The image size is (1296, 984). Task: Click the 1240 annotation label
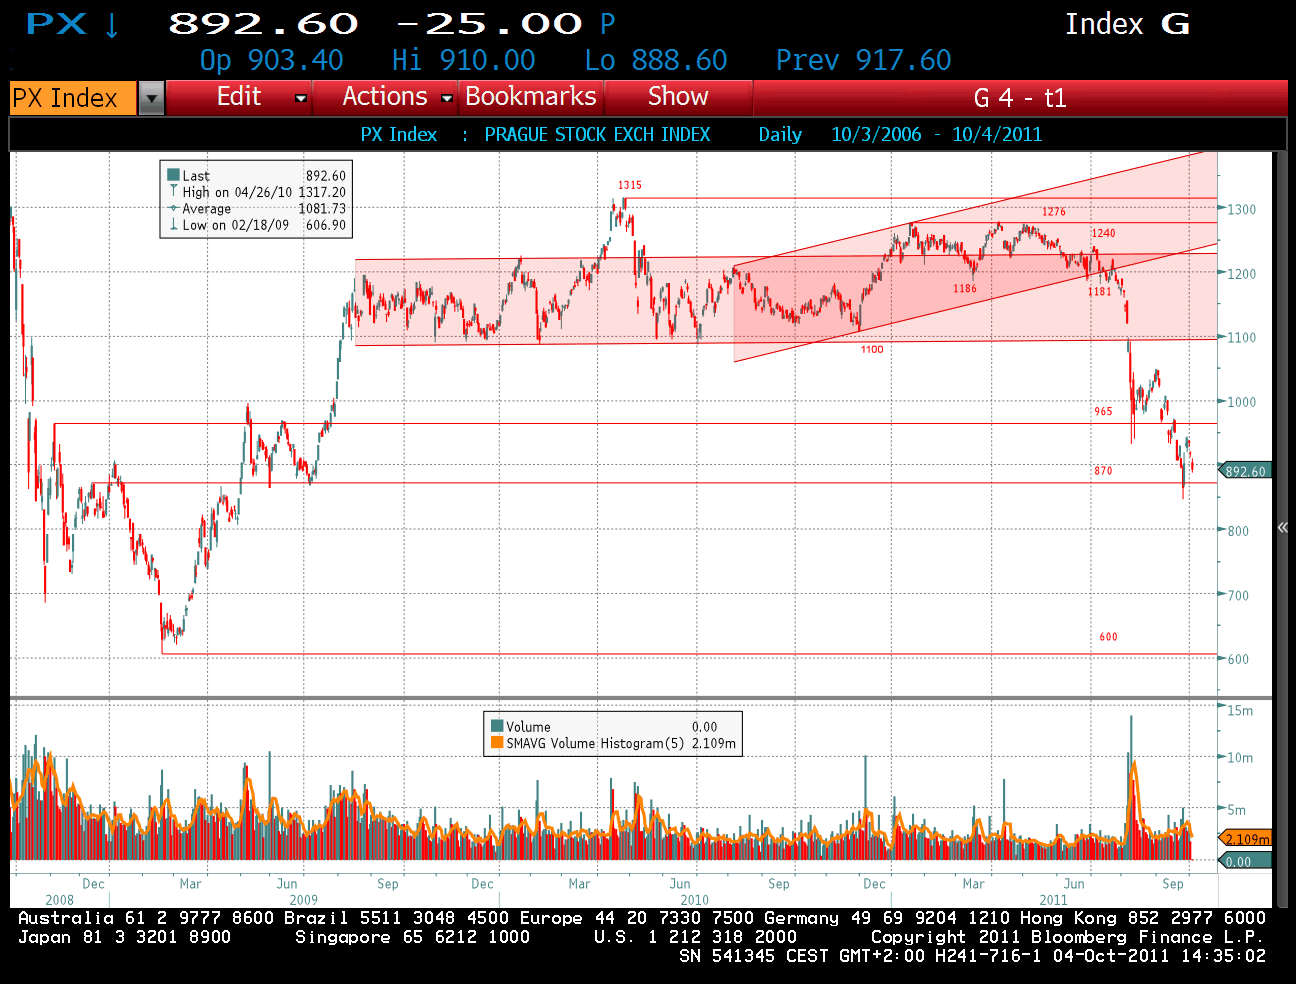click(x=1103, y=233)
